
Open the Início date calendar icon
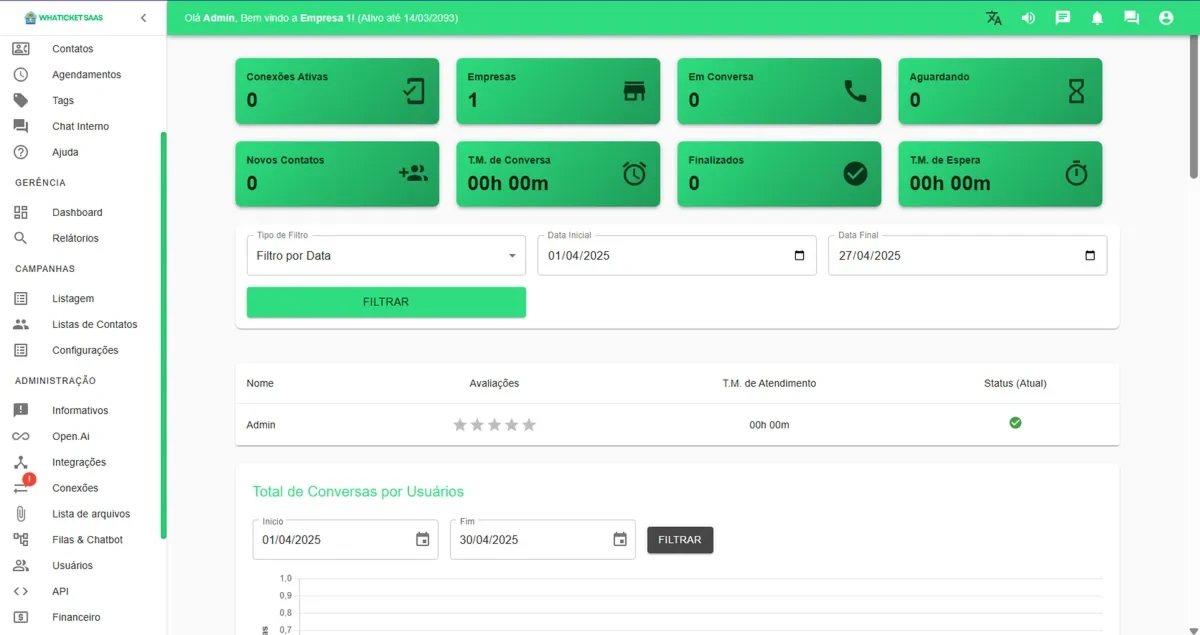click(x=423, y=539)
